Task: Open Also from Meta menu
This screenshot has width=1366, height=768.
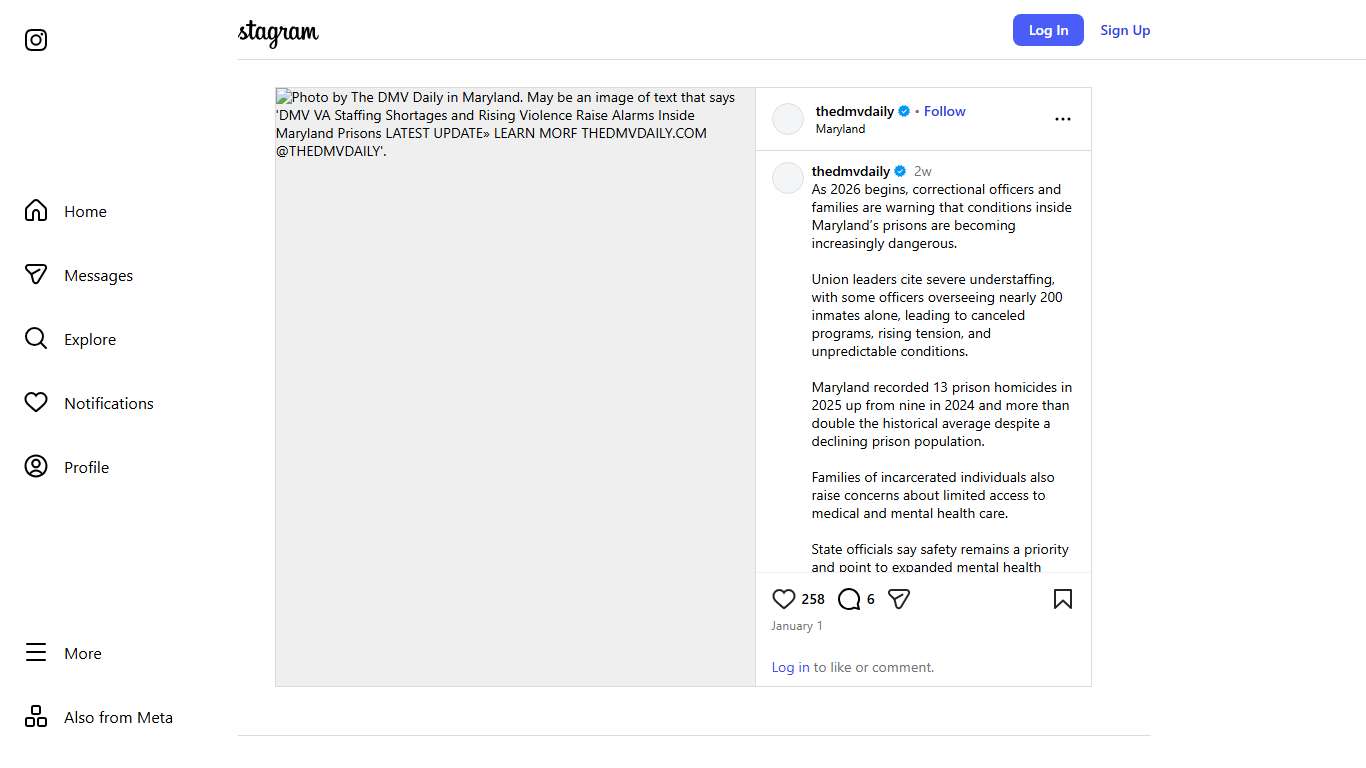Action: (x=36, y=717)
